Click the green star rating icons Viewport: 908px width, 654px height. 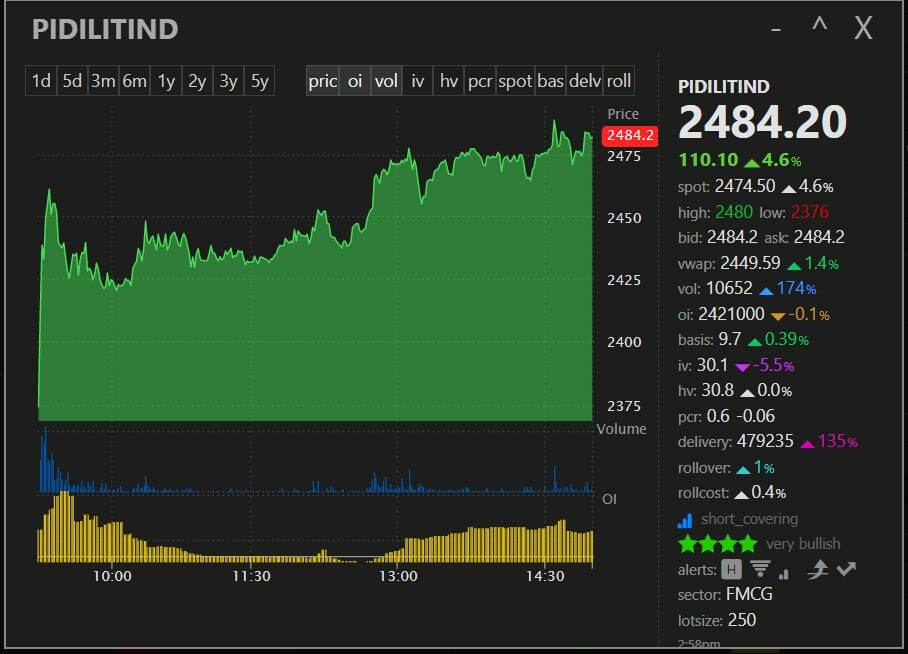[717, 544]
